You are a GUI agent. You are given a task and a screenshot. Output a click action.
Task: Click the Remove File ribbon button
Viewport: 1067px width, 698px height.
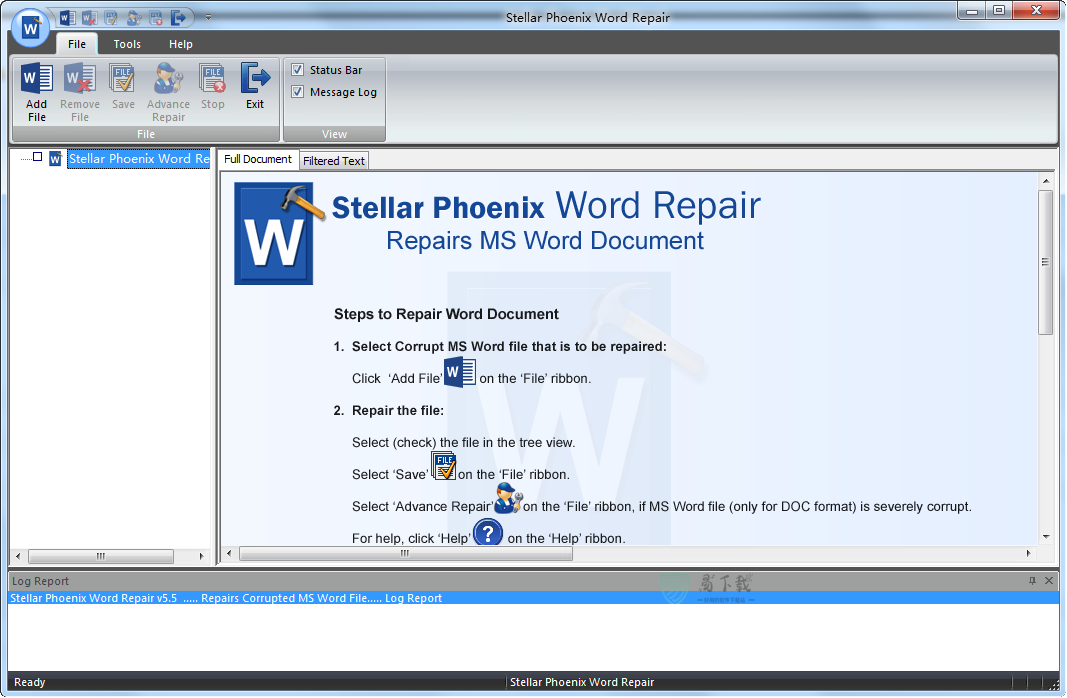[80, 93]
